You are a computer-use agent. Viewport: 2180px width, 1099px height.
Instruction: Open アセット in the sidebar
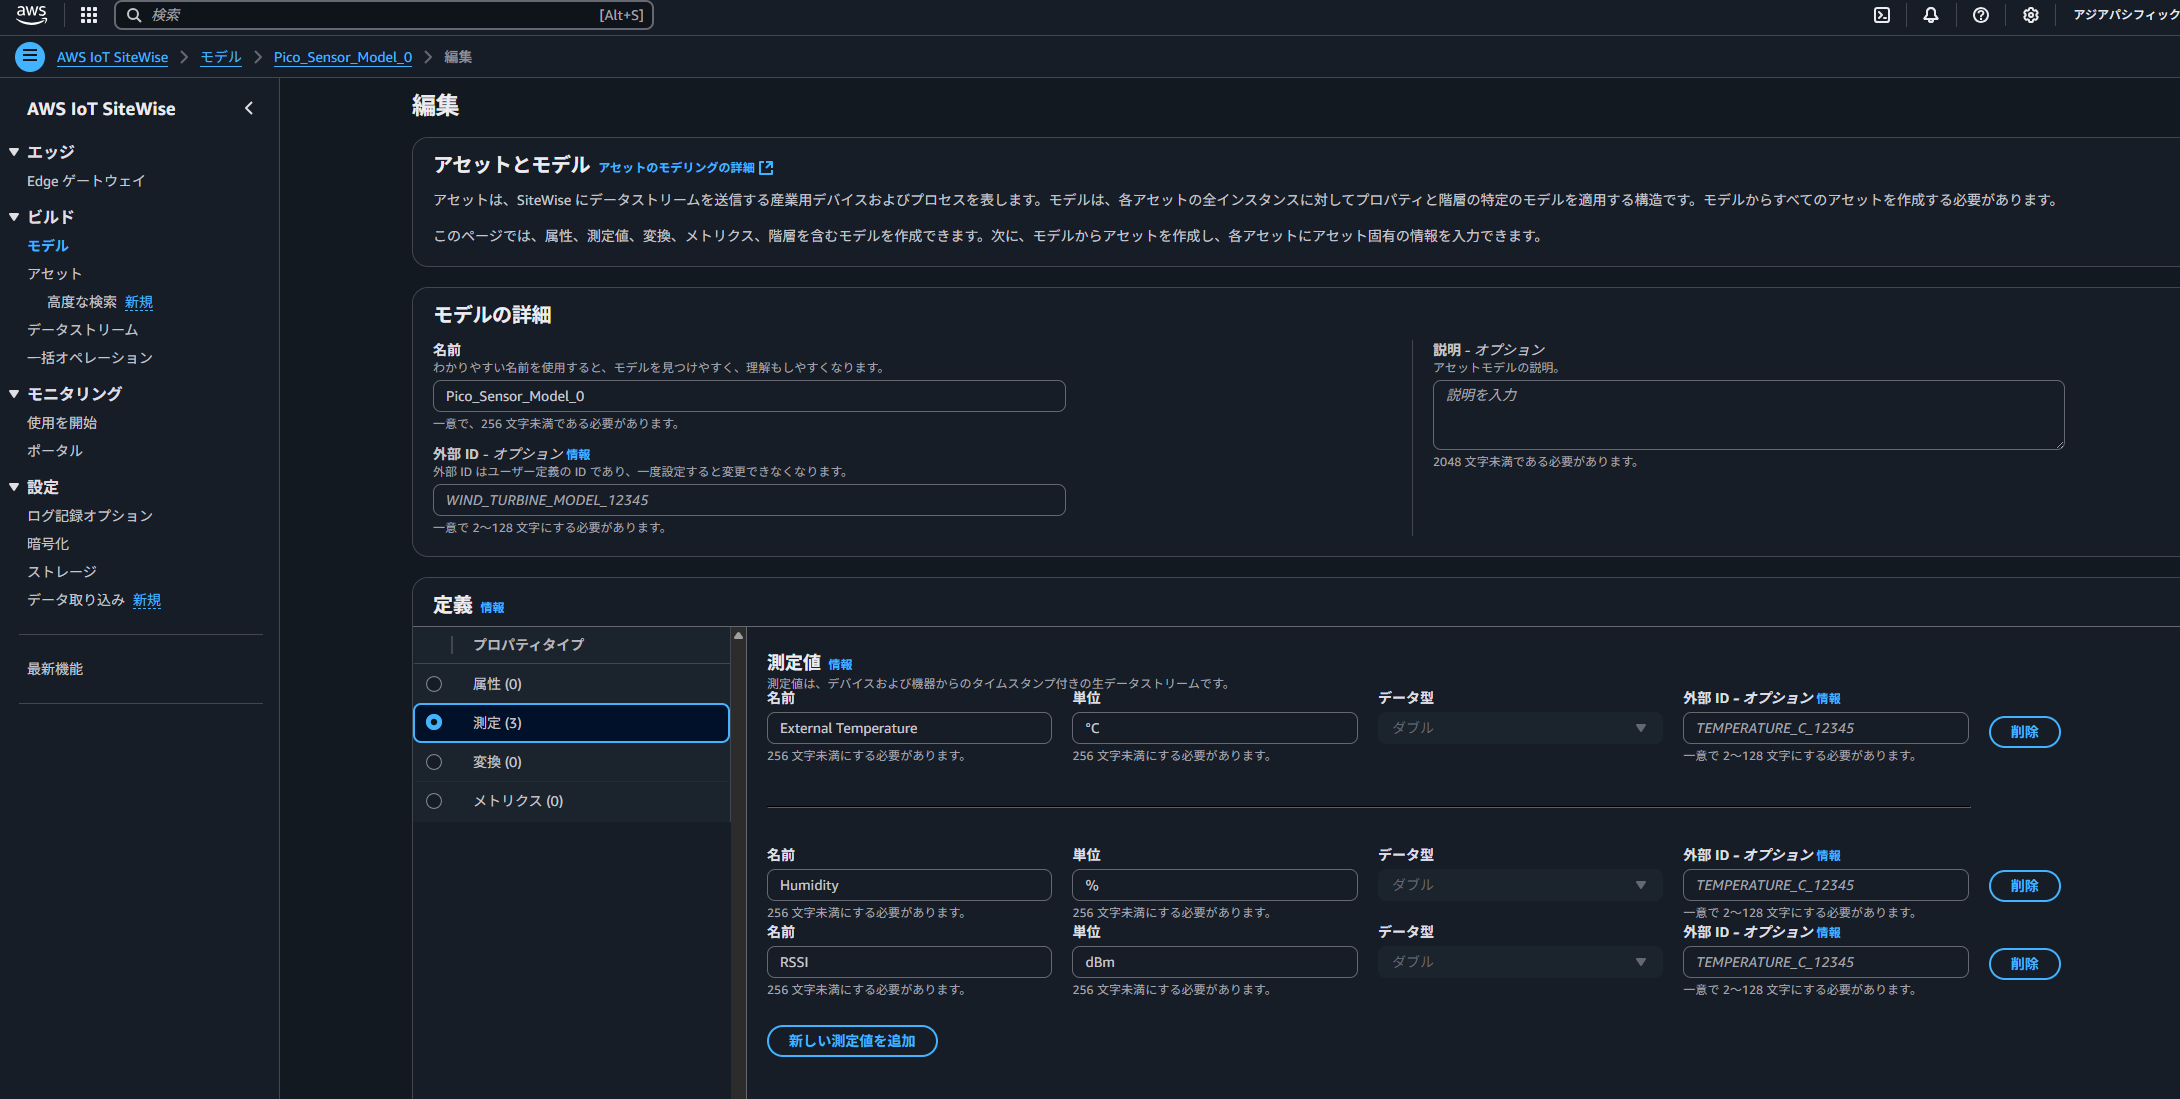(x=55, y=274)
